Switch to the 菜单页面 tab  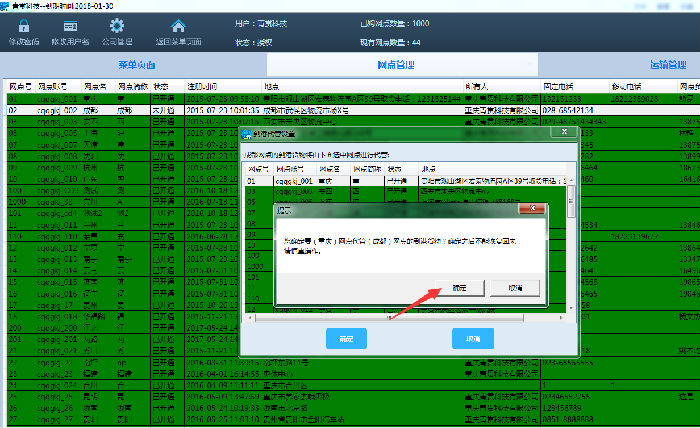coord(140,64)
